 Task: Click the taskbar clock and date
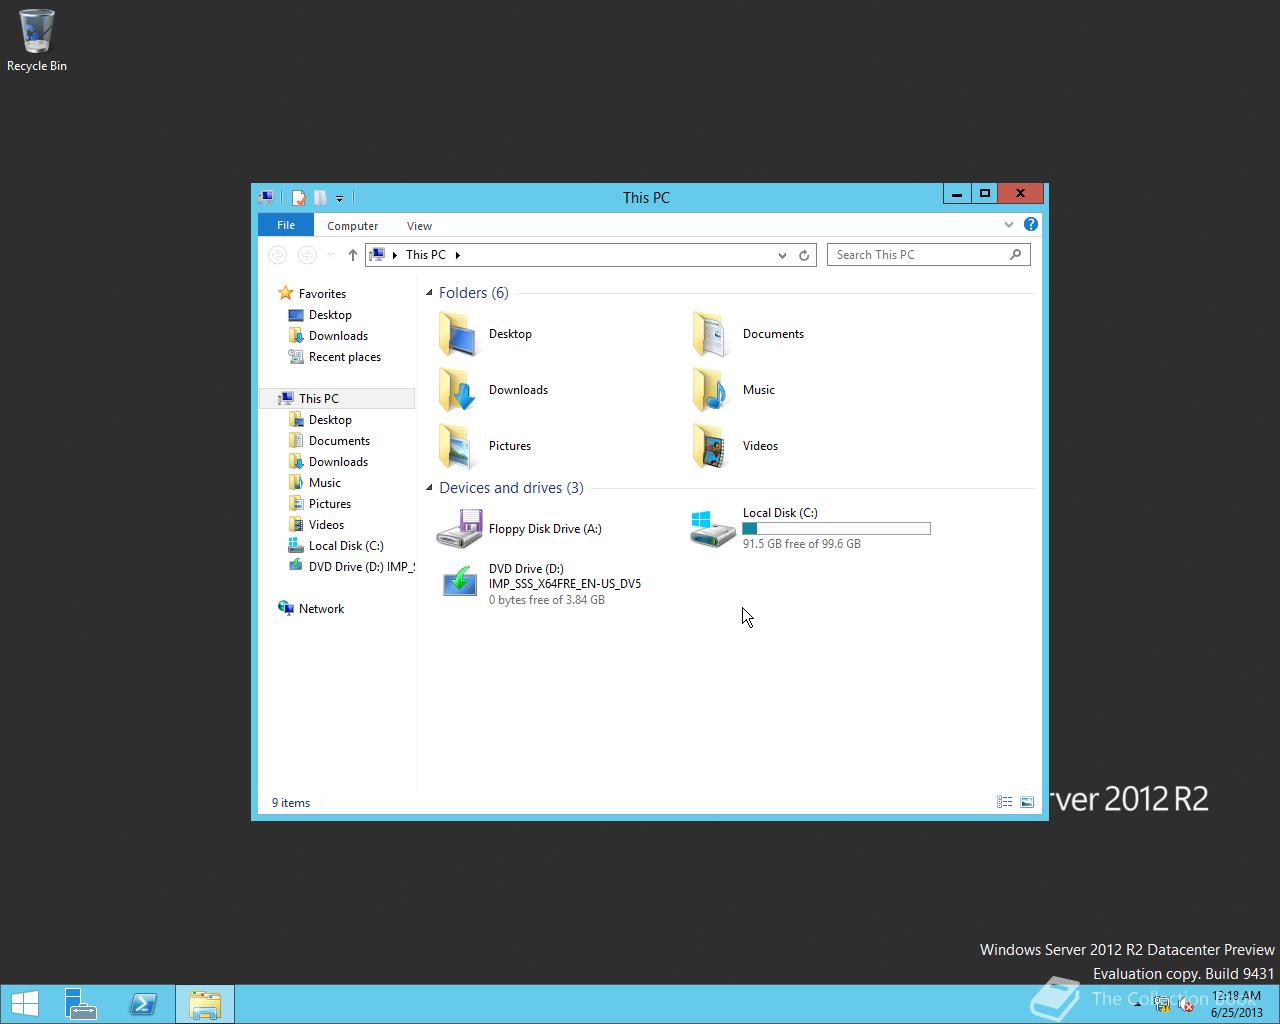click(x=1237, y=1004)
